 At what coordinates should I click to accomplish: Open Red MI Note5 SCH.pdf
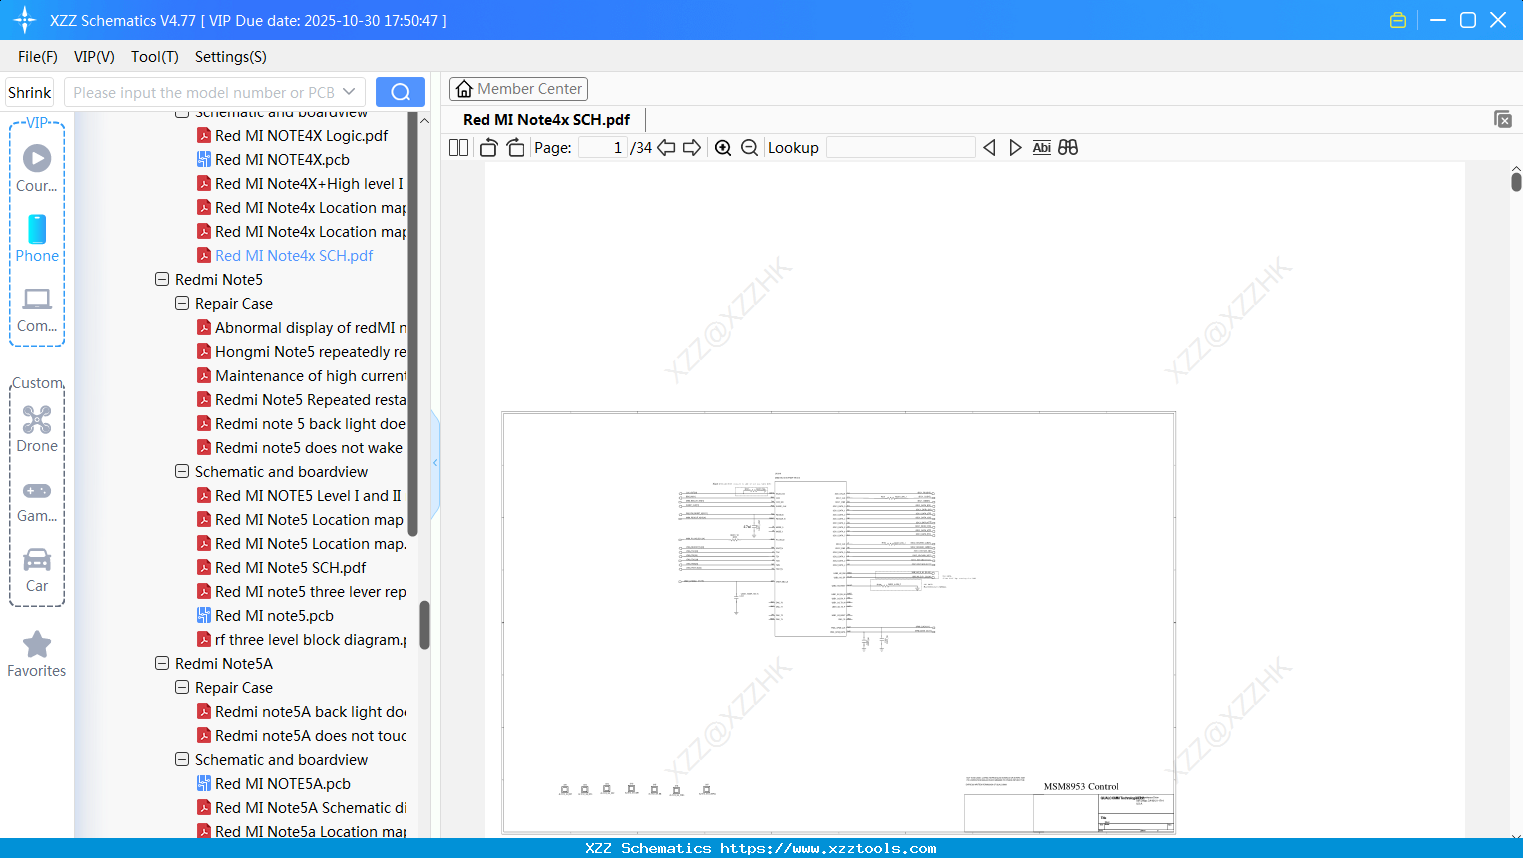[x=282, y=568]
